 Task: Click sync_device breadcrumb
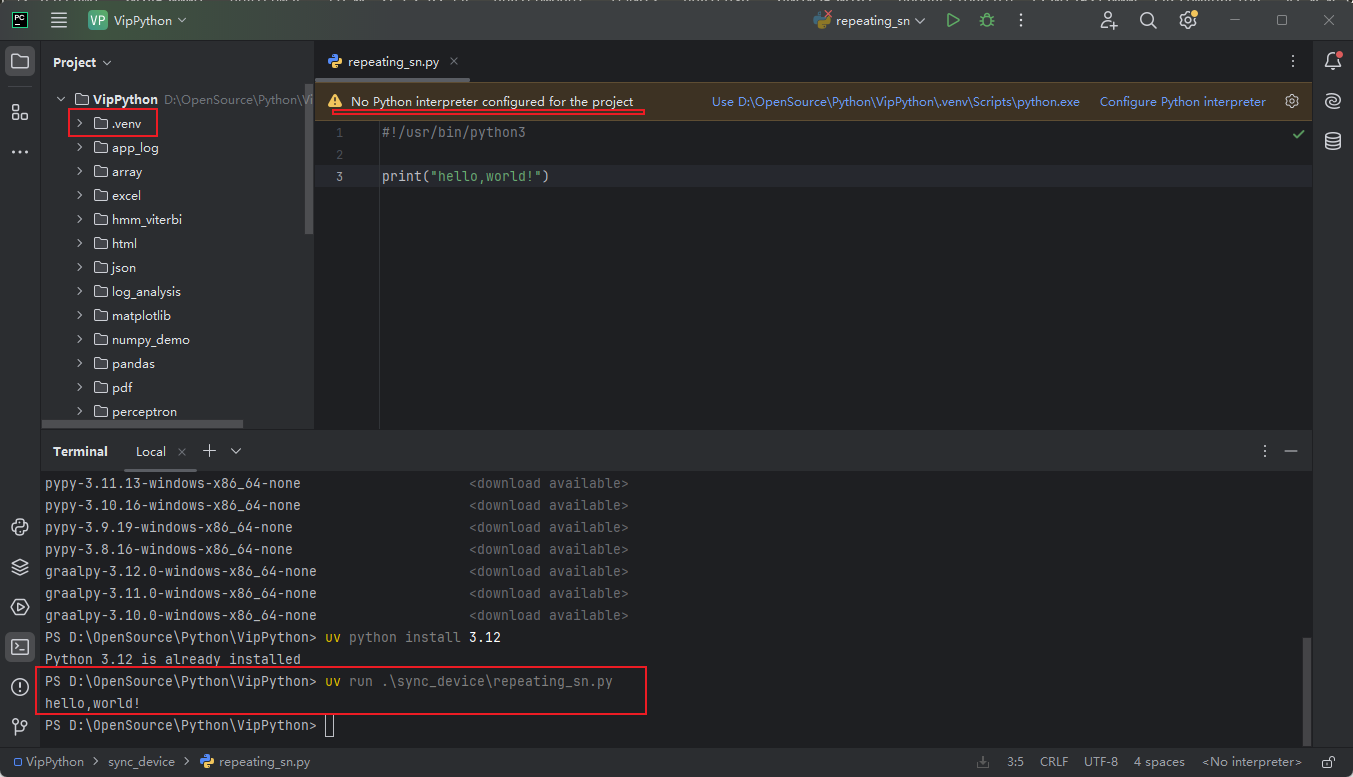(141, 762)
